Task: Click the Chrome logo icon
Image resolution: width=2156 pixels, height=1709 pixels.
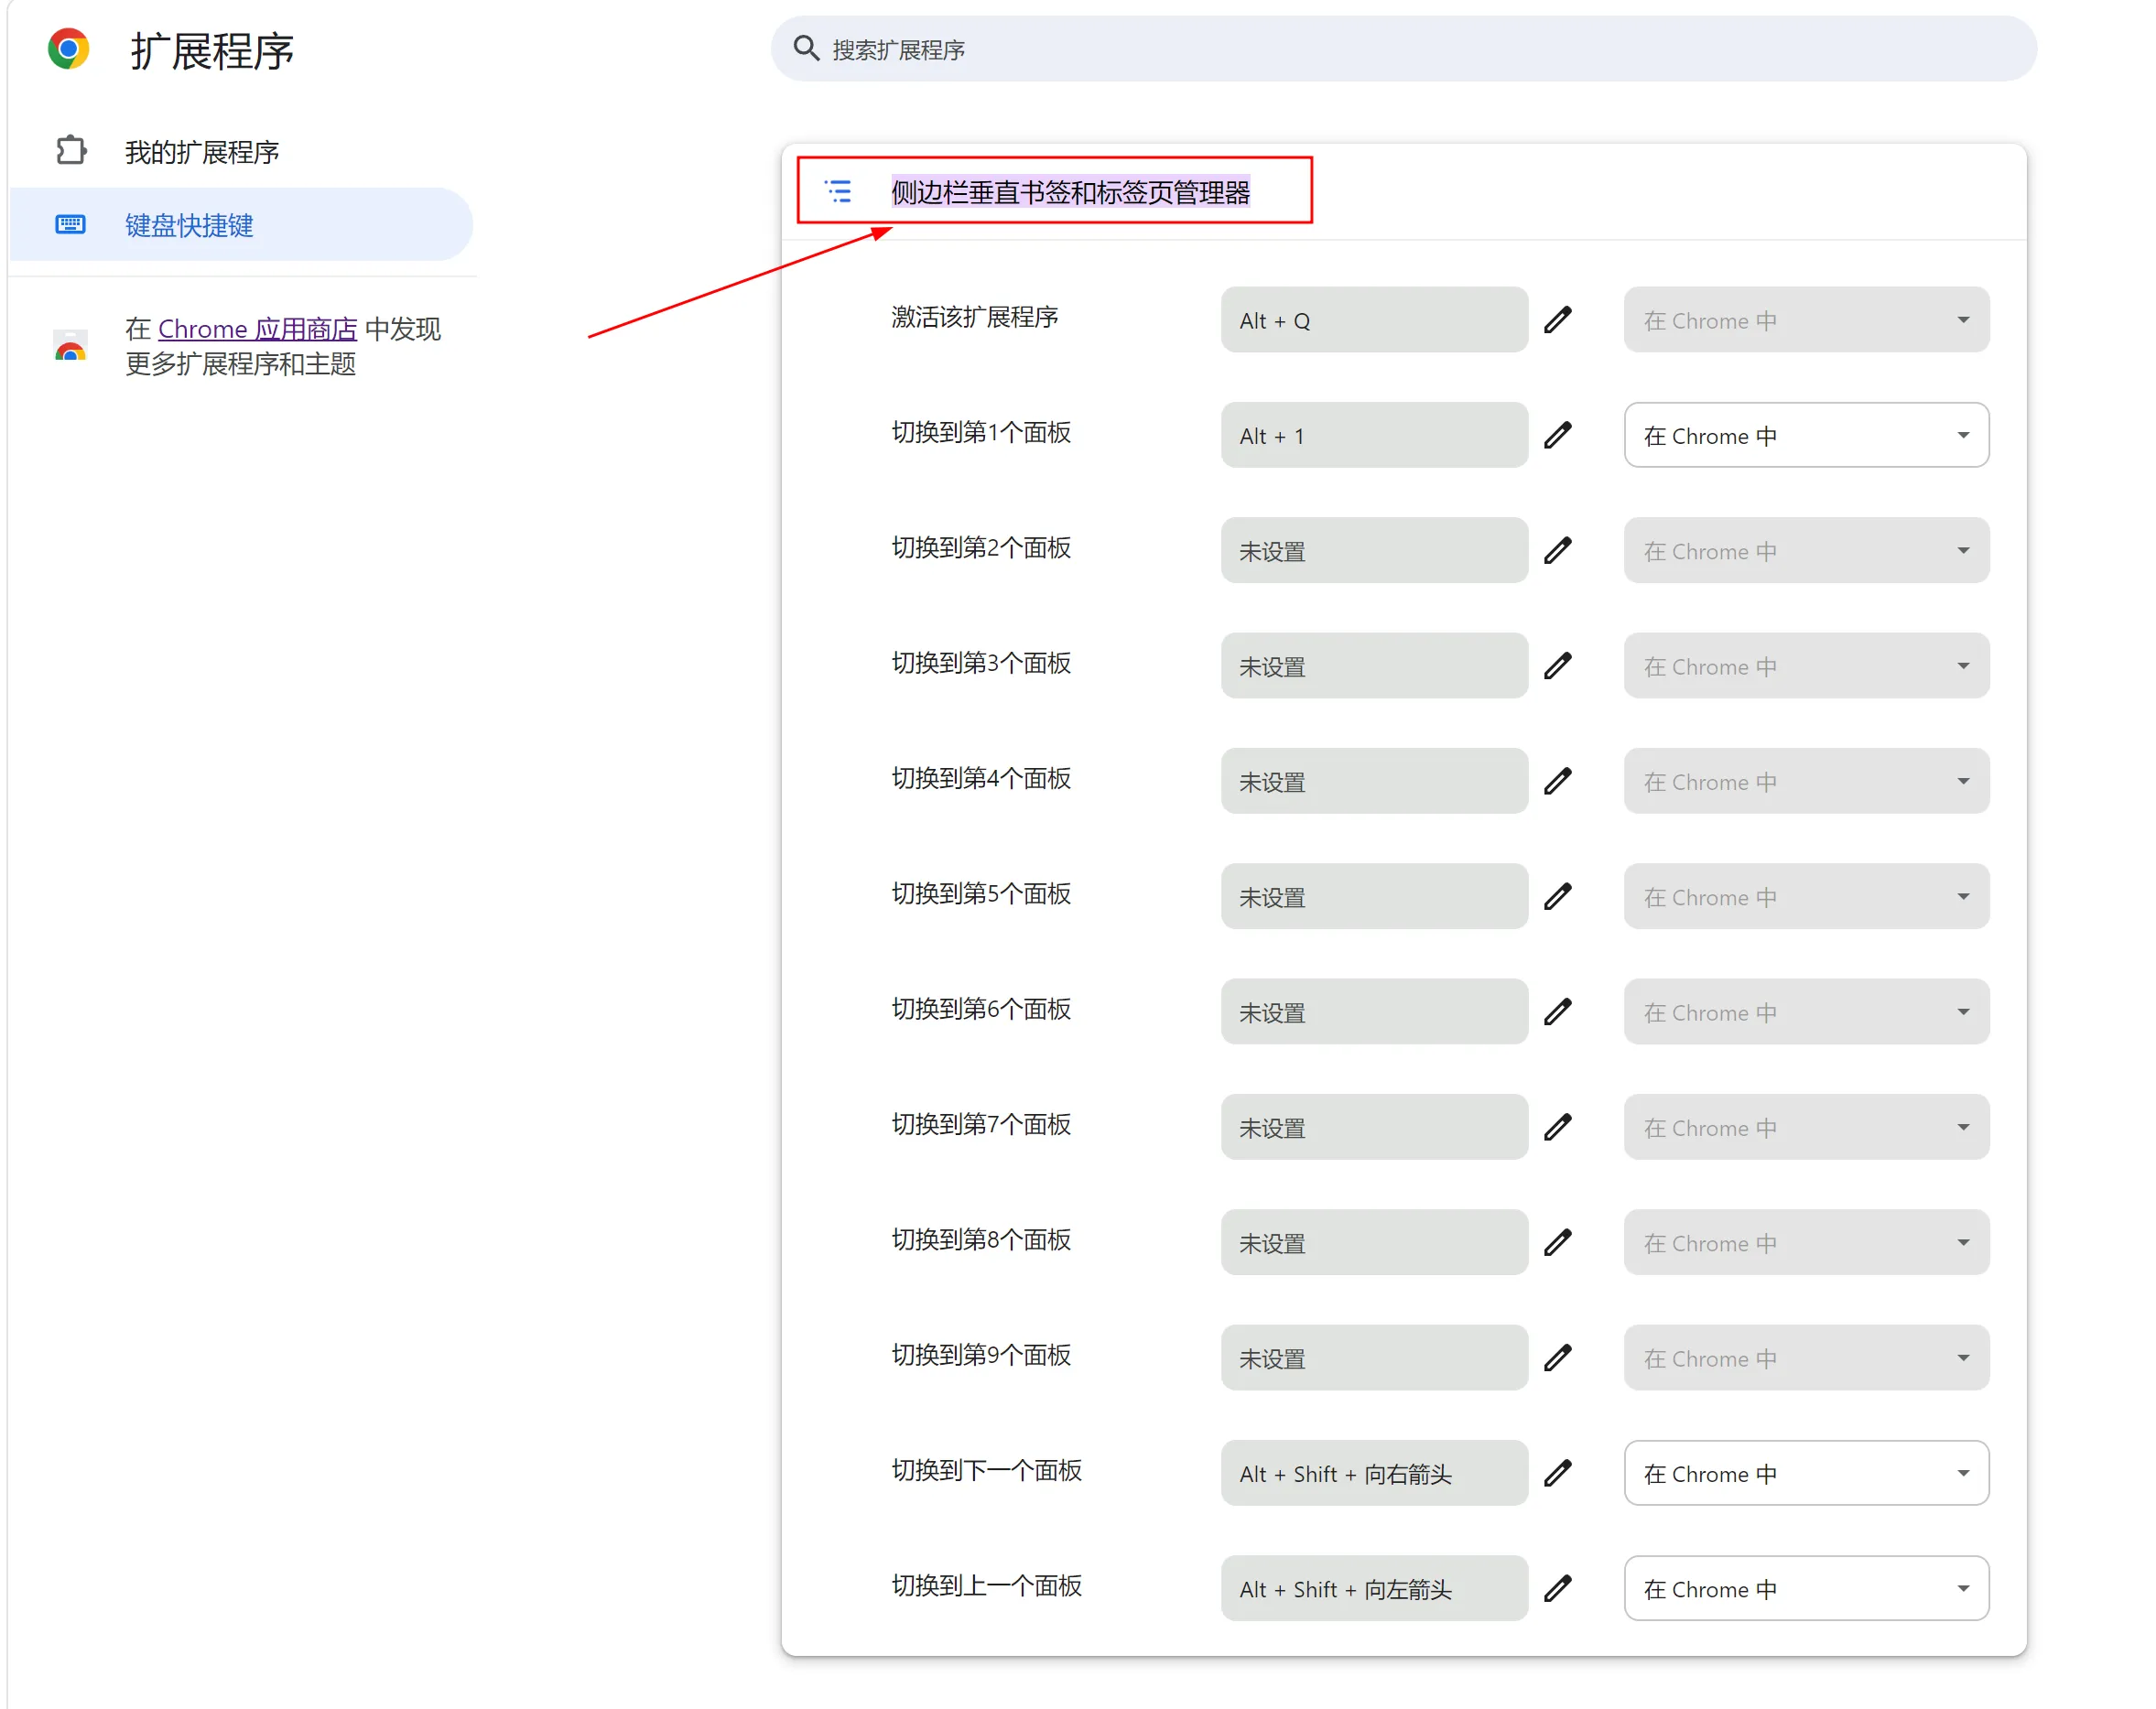Action: 69,49
